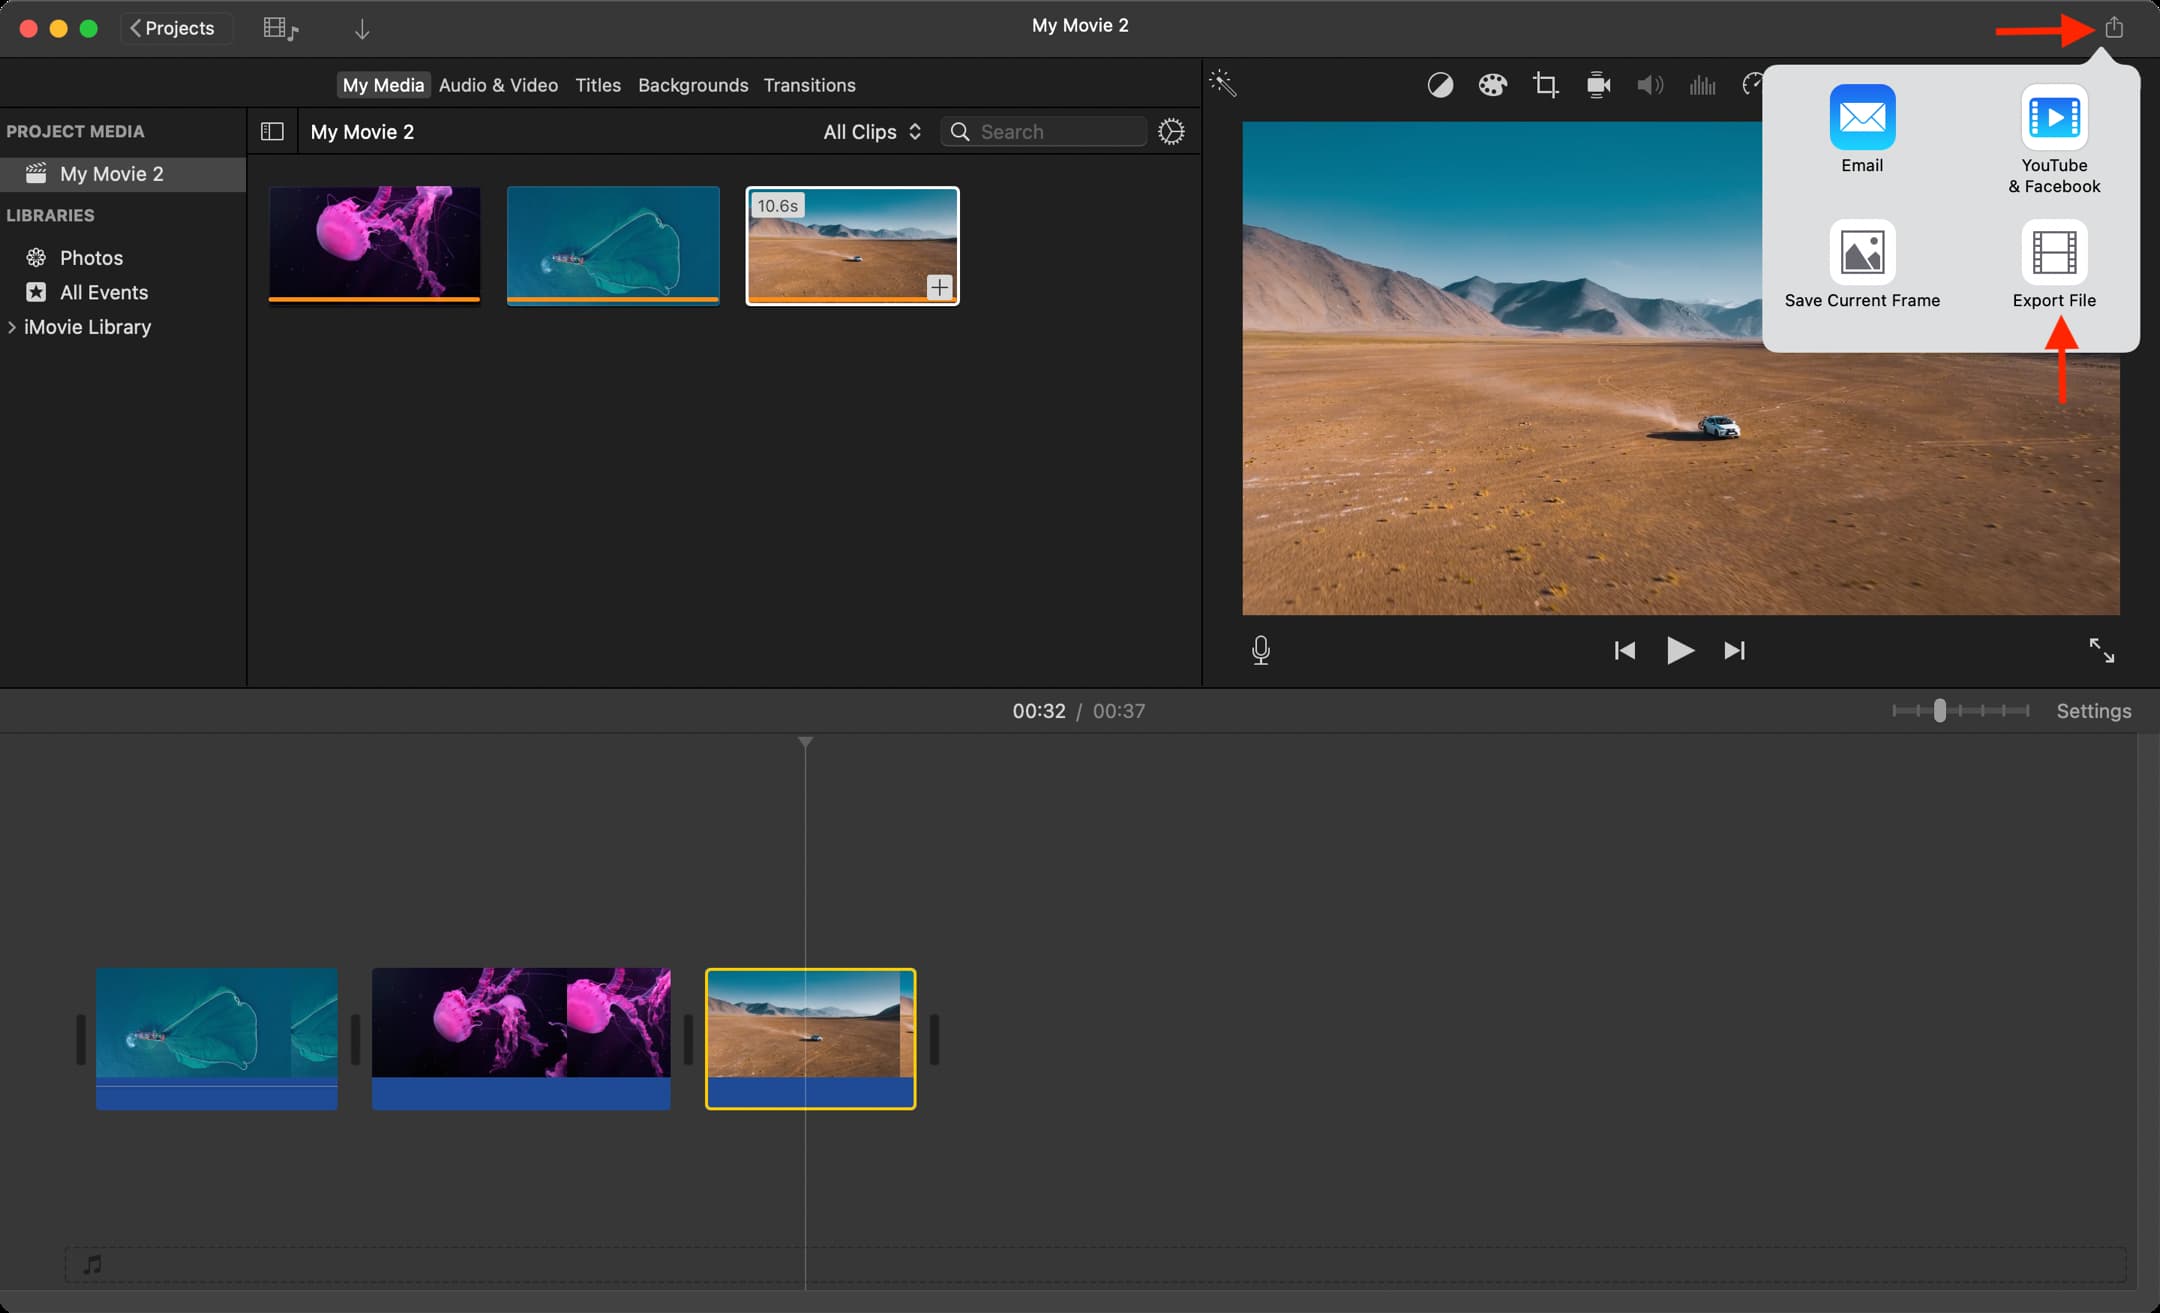Click the microphone voiceover record icon
Image resolution: width=2160 pixels, height=1313 pixels.
1261,650
